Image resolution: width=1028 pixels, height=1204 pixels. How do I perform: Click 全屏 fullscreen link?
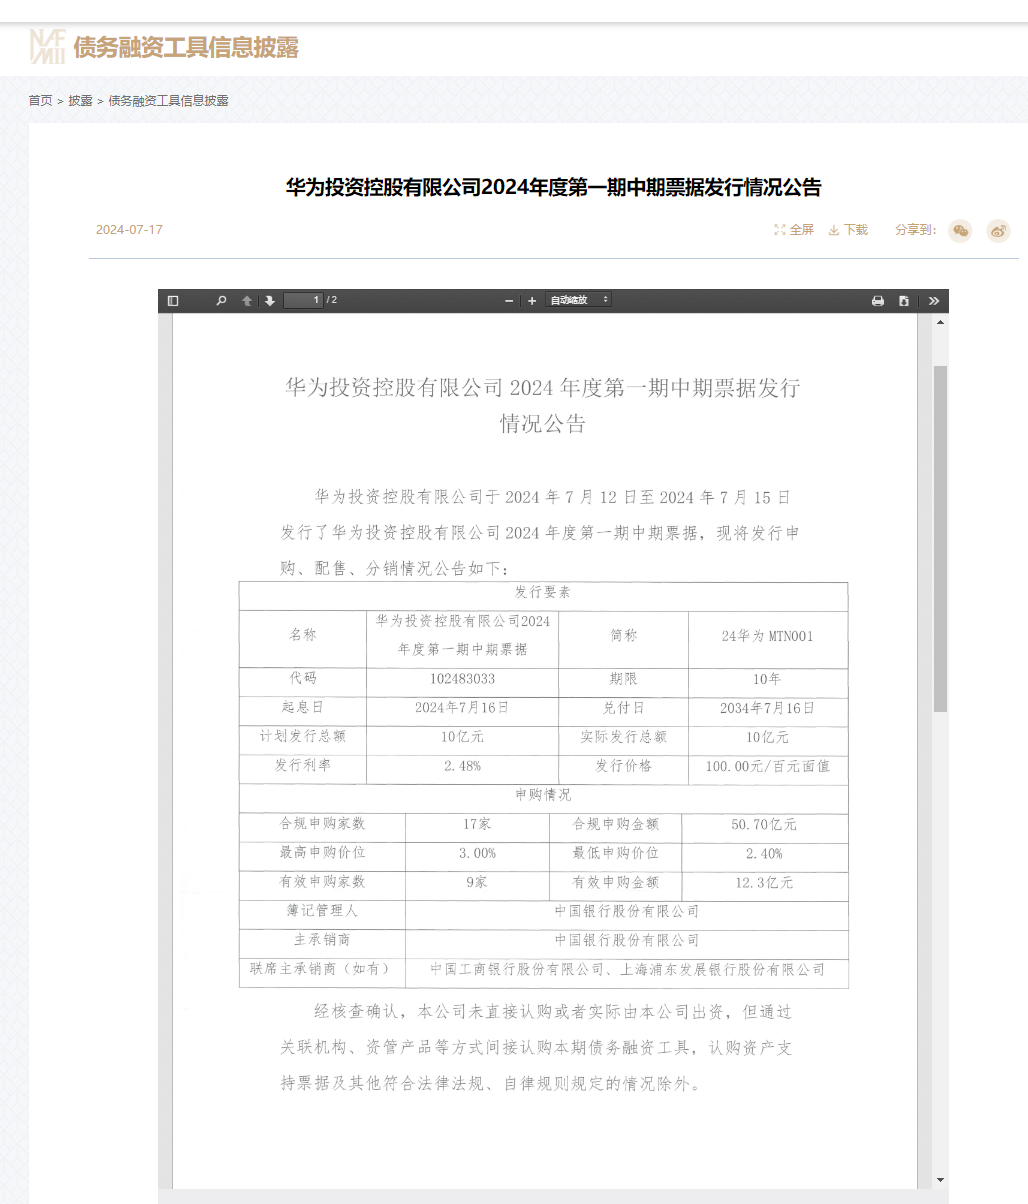click(794, 230)
